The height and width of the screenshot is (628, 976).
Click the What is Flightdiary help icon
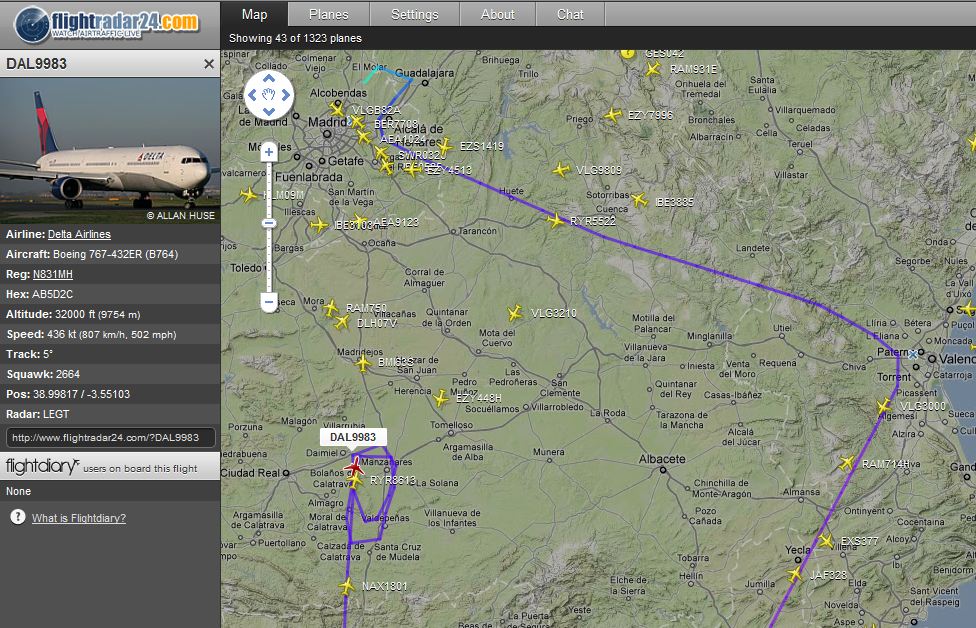click(x=17, y=517)
